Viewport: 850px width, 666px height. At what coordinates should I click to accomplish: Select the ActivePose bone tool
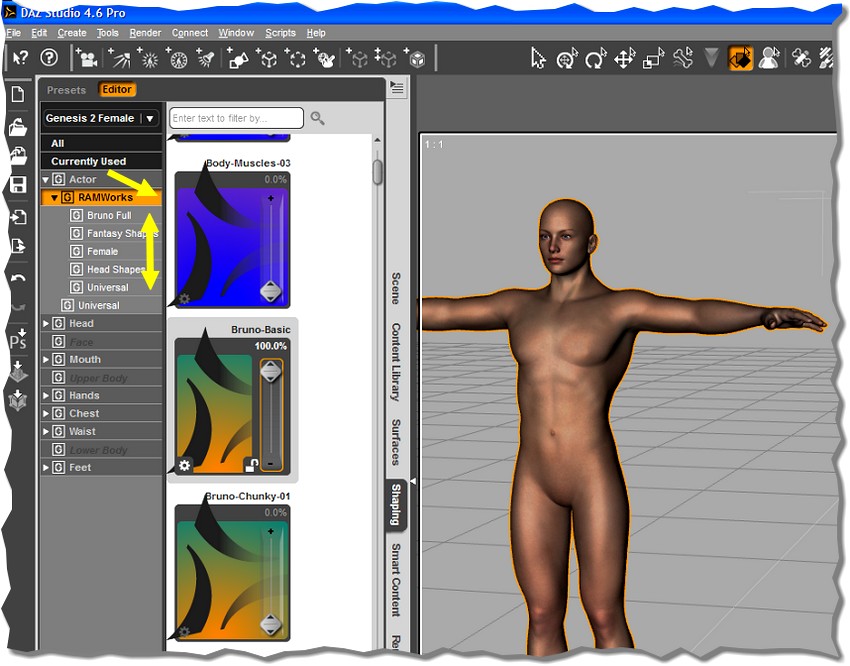(682, 58)
